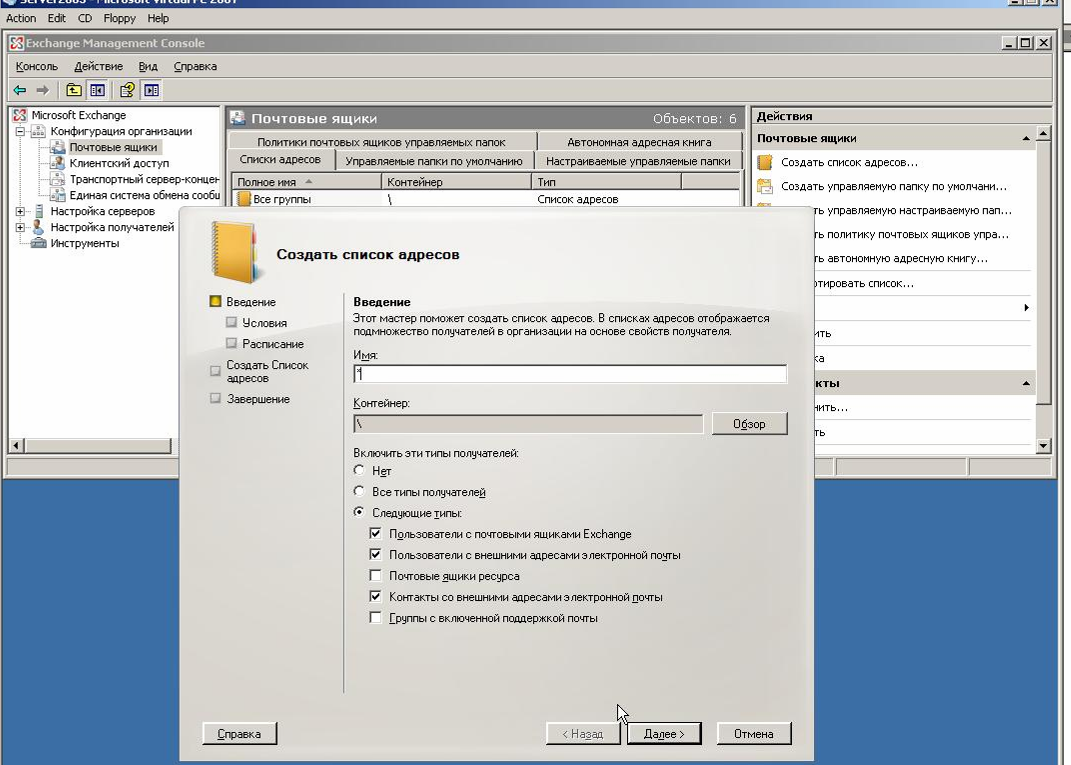1071x765 pixels.
Task: Open the Help toolbar icon
Action: [x=127, y=90]
